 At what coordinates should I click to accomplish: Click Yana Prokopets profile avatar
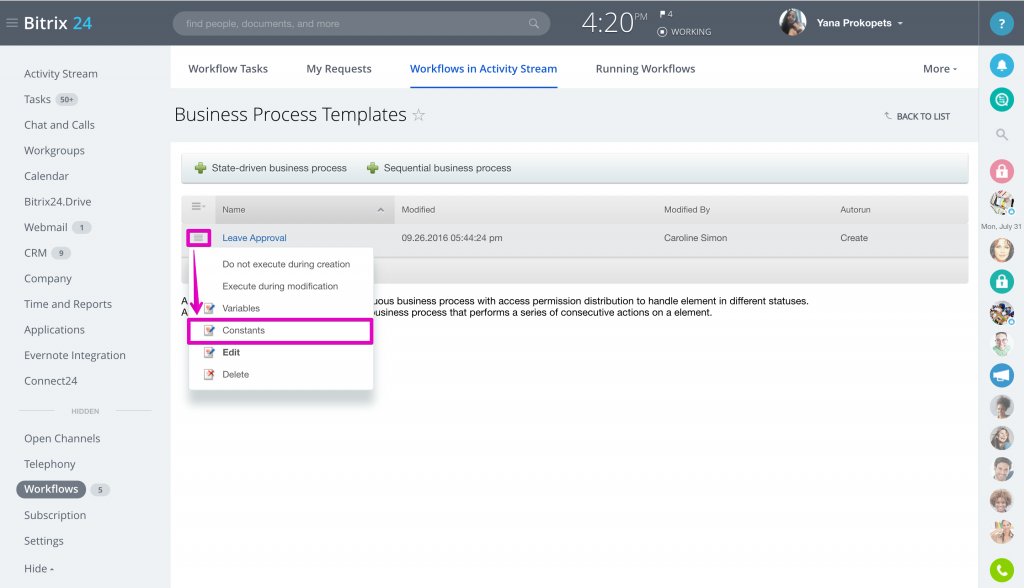coord(792,22)
